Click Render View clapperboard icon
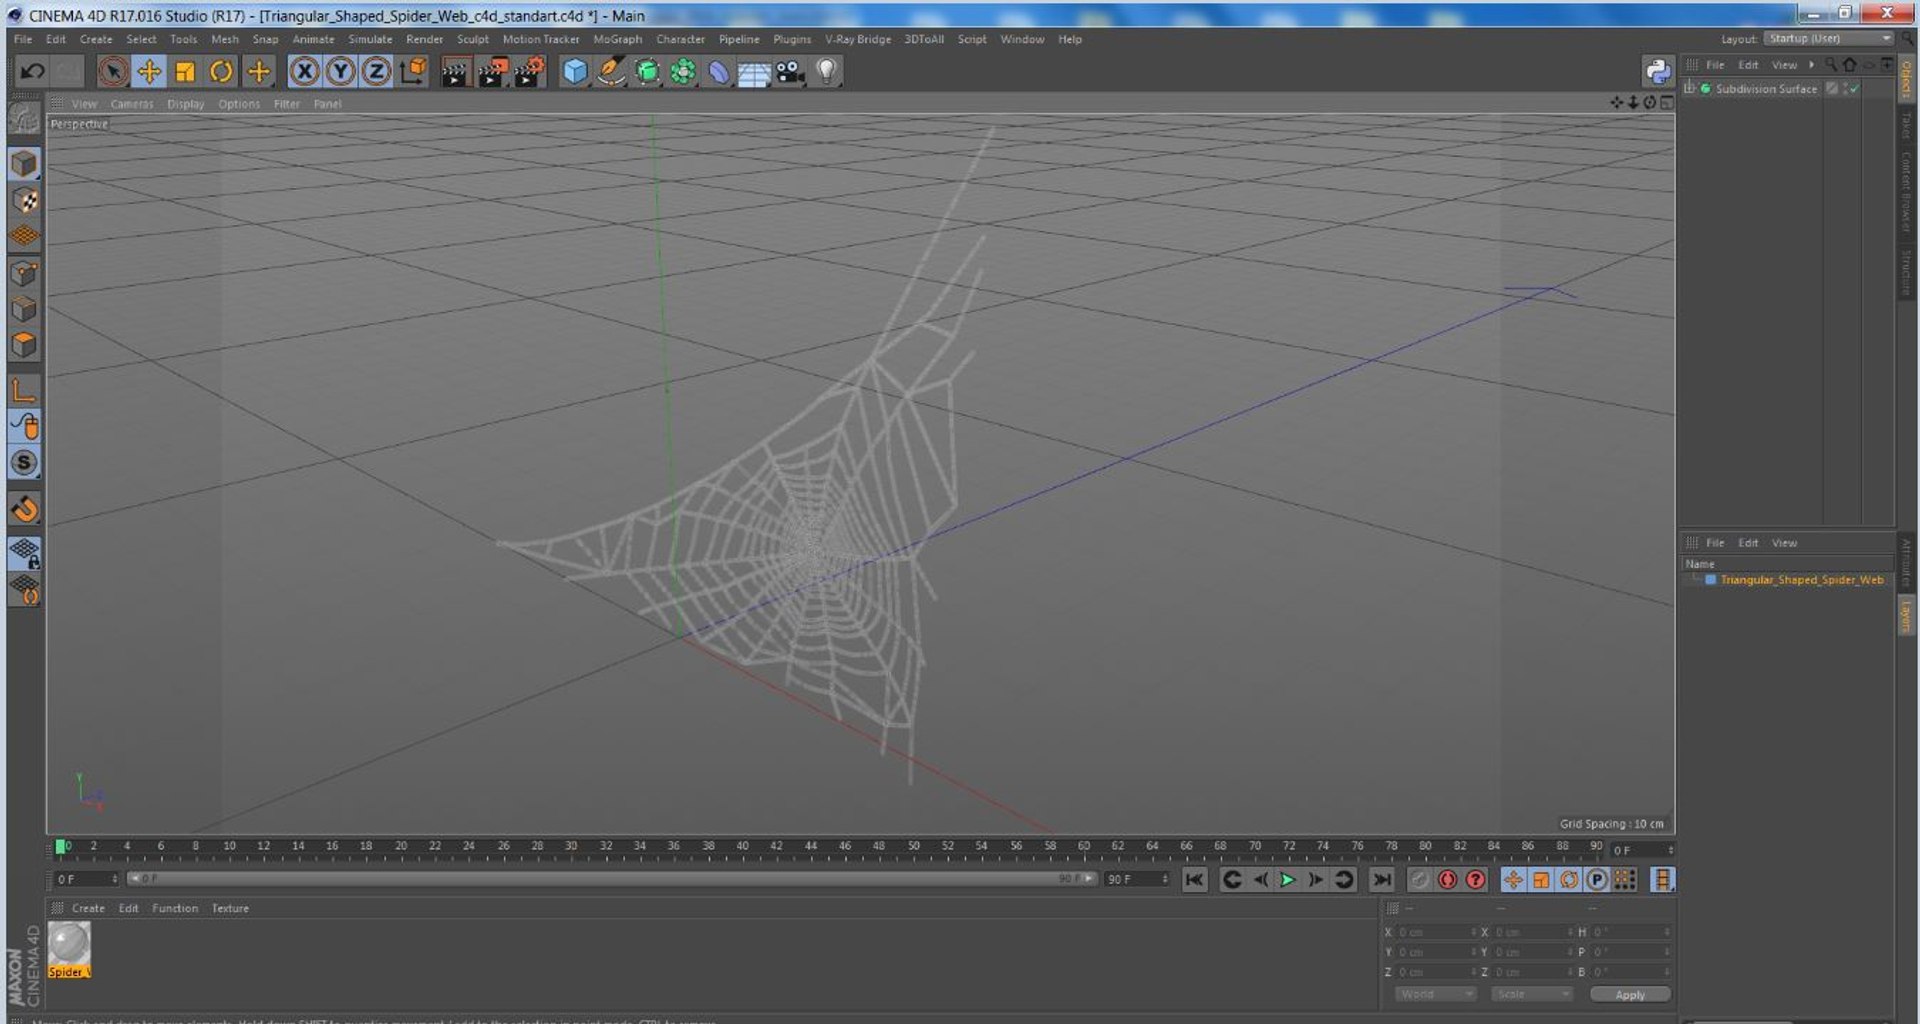Viewport: 1920px width, 1024px height. (x=455, y=71)
